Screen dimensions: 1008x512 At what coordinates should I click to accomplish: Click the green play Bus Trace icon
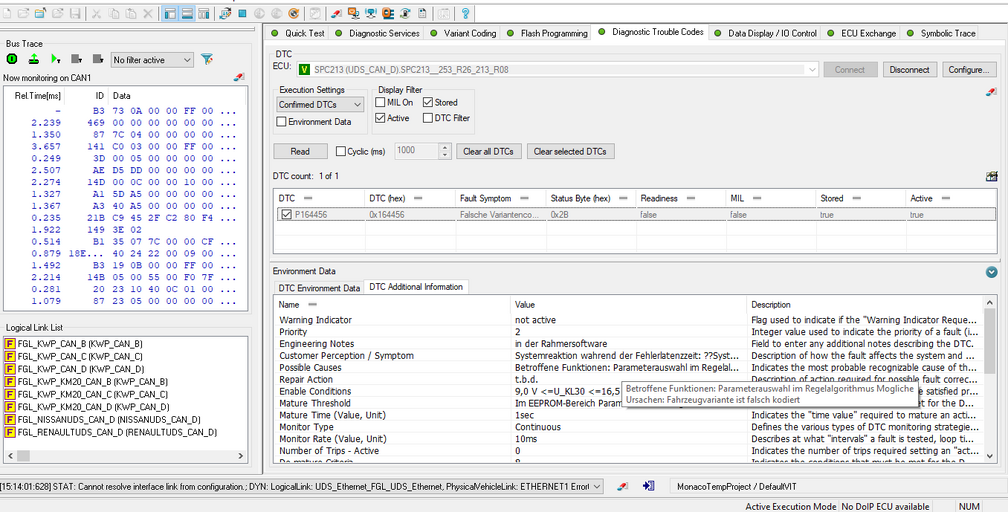55,59
